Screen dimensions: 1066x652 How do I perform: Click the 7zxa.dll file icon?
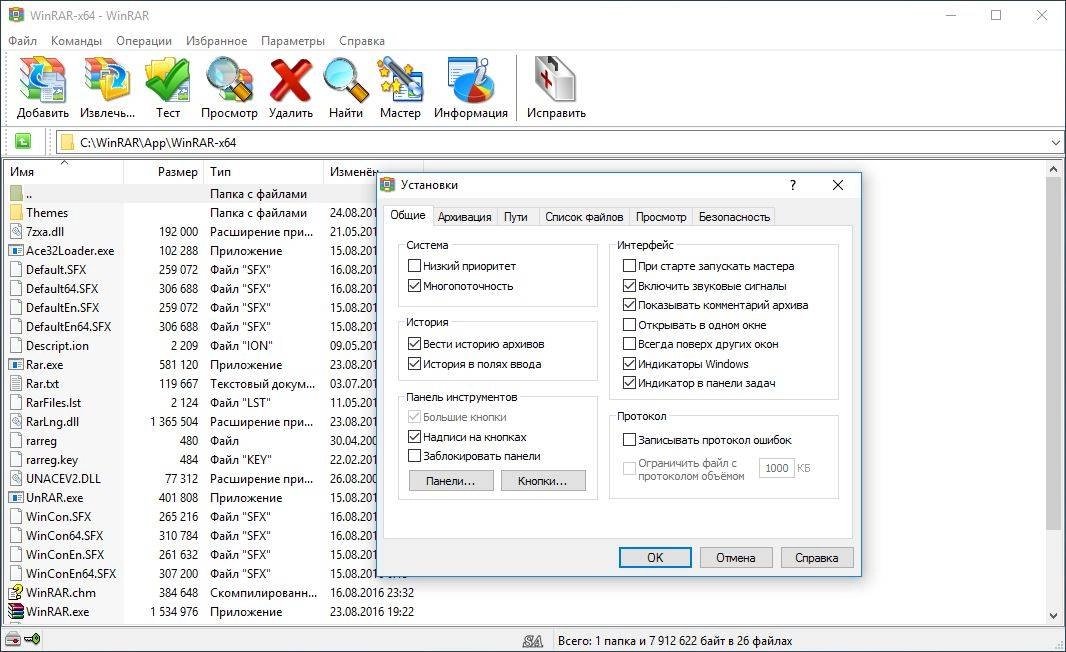16,232
